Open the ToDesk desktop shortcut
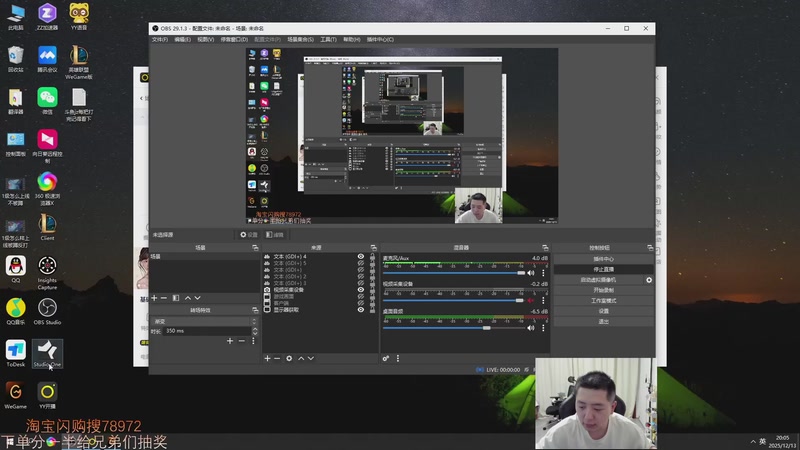 (16, 353)
